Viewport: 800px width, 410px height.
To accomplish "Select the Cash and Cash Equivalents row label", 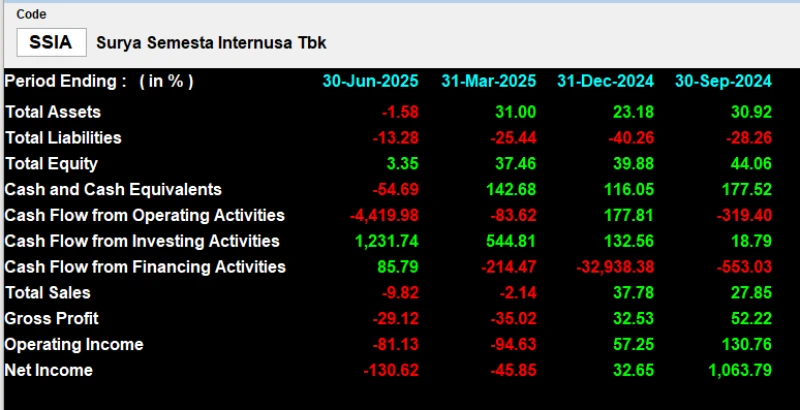I will pyautogui.click(x=113, y=190).
